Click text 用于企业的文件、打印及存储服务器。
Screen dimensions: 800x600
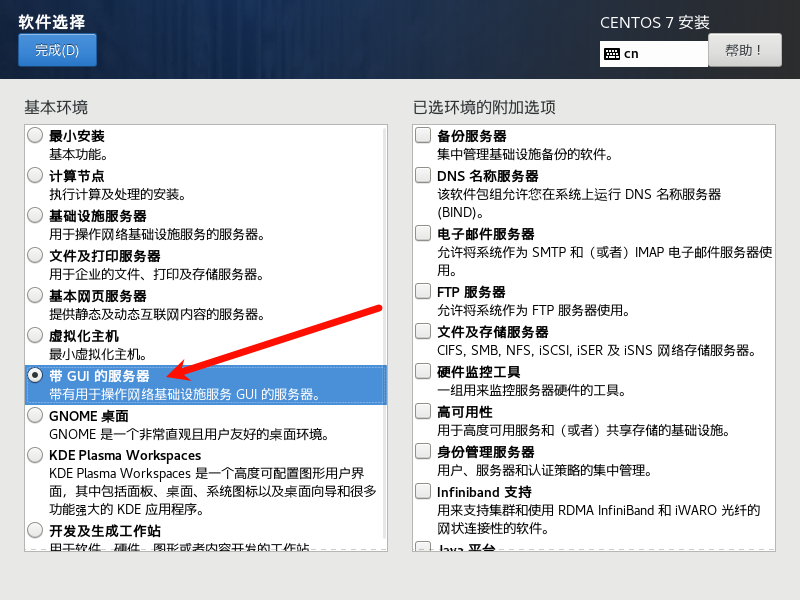click(157, 274)
